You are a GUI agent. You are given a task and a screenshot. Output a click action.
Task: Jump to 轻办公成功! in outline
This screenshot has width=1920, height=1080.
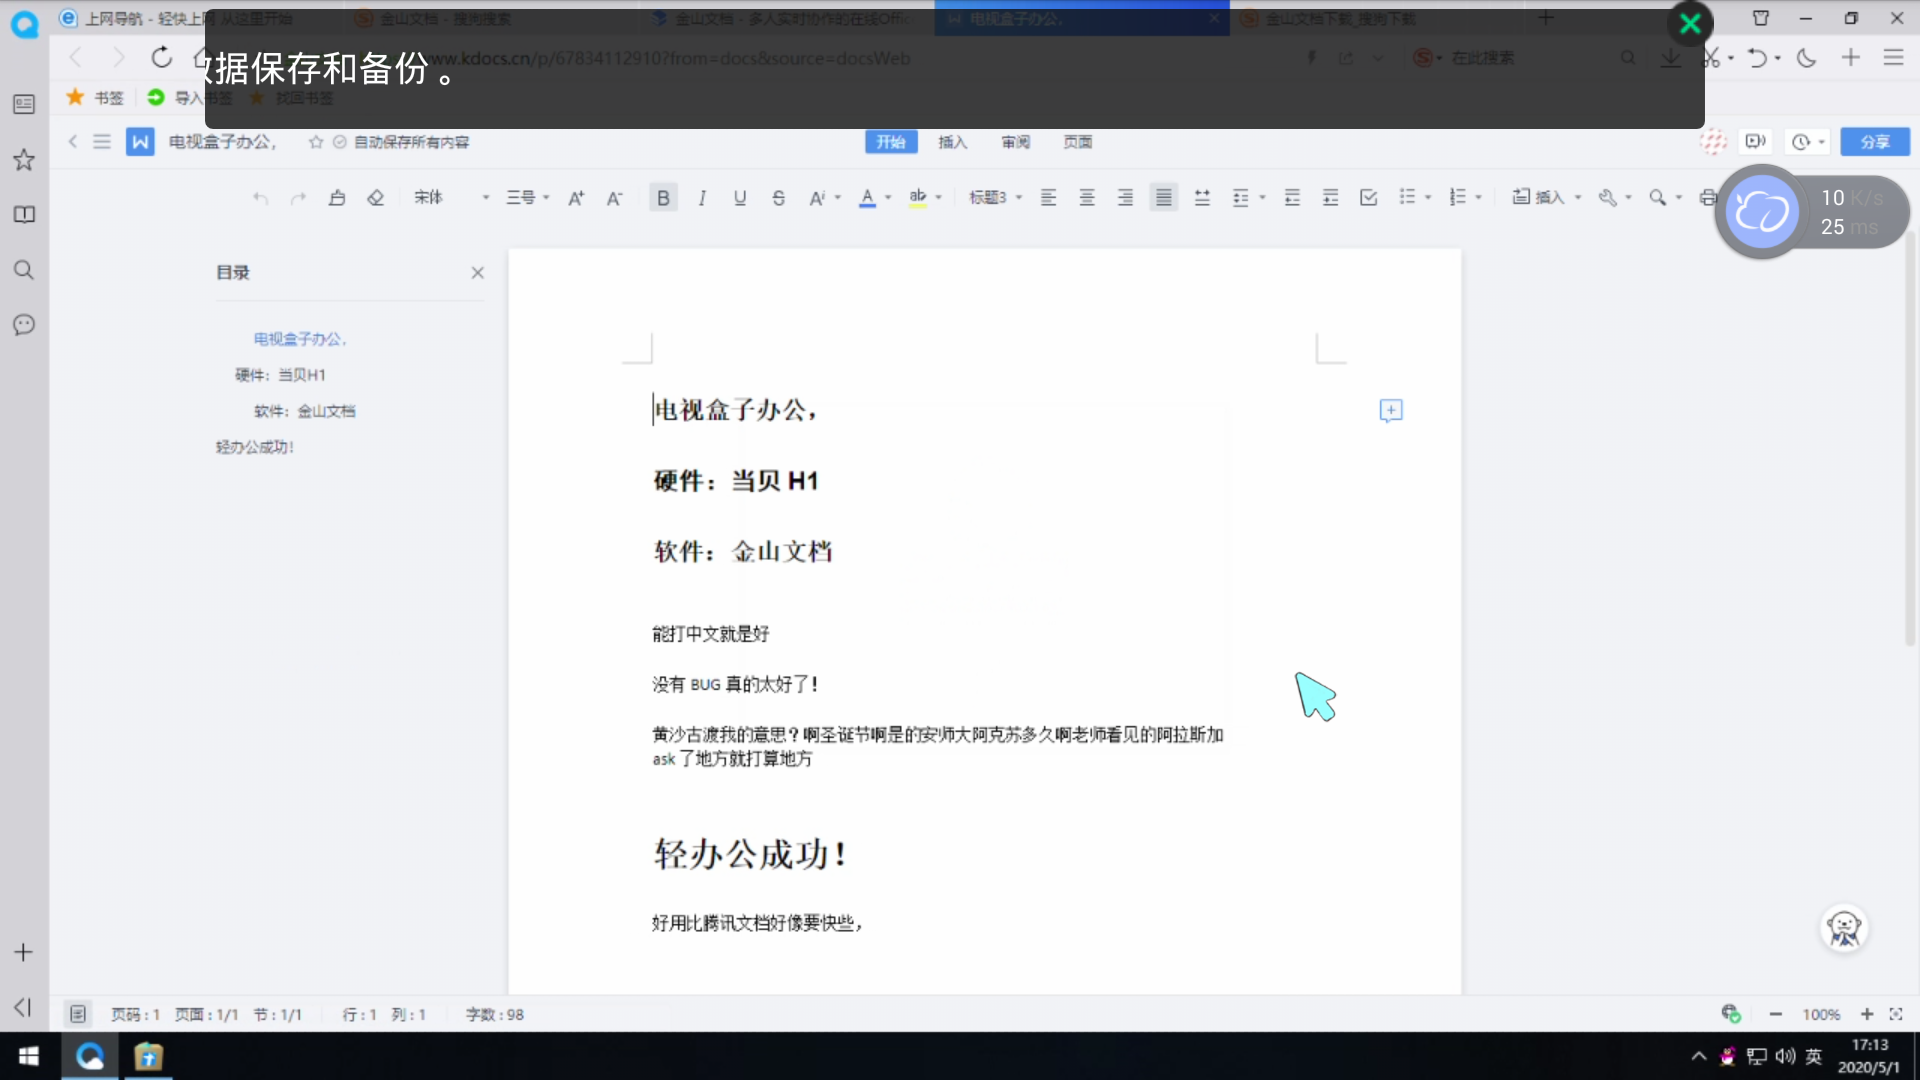pos(255,447)
